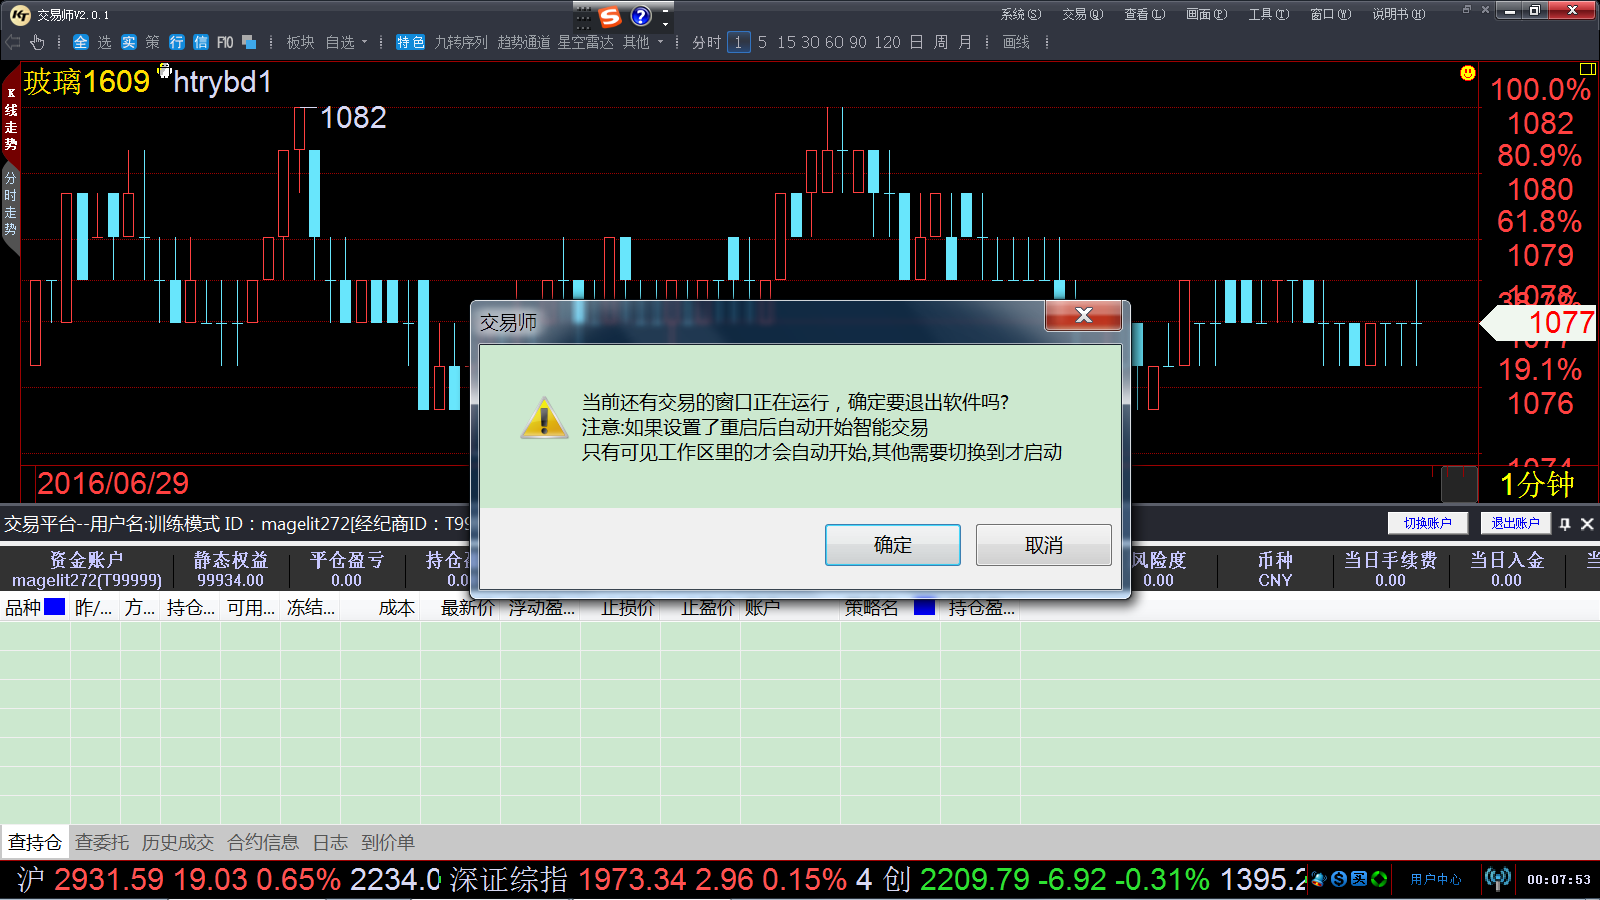This screenshot has width=1600, height=900.
Task: Toggle the 1-minute period button
Action: click(x=738, y=42)
